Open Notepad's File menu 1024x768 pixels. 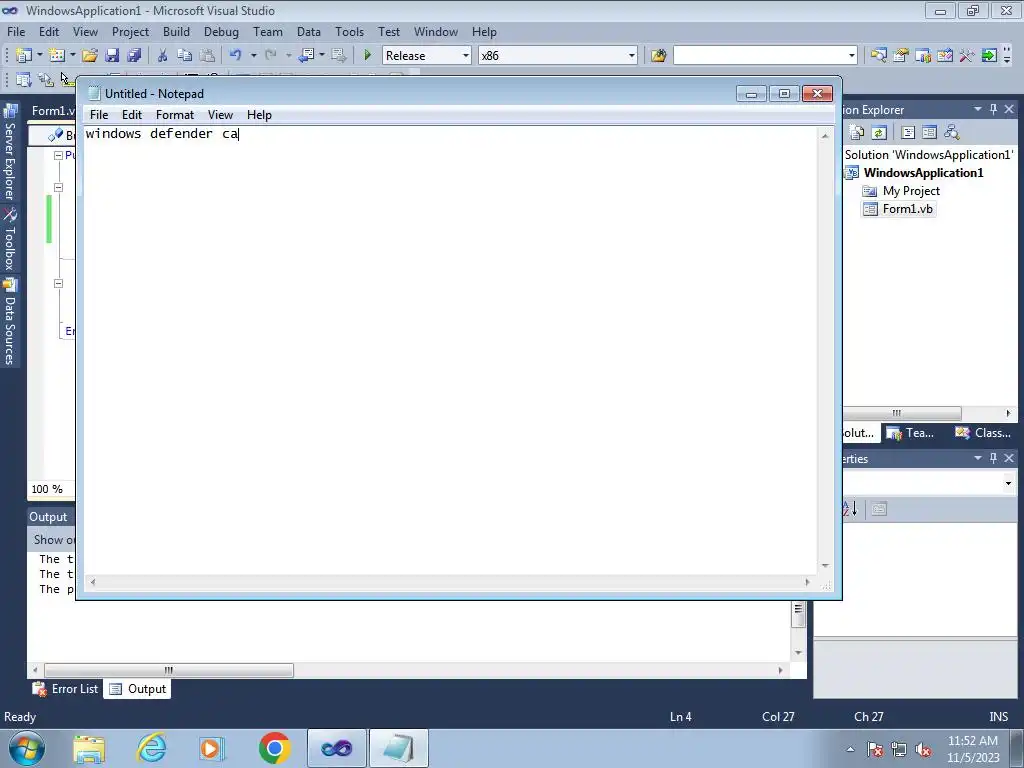[99, 115]
